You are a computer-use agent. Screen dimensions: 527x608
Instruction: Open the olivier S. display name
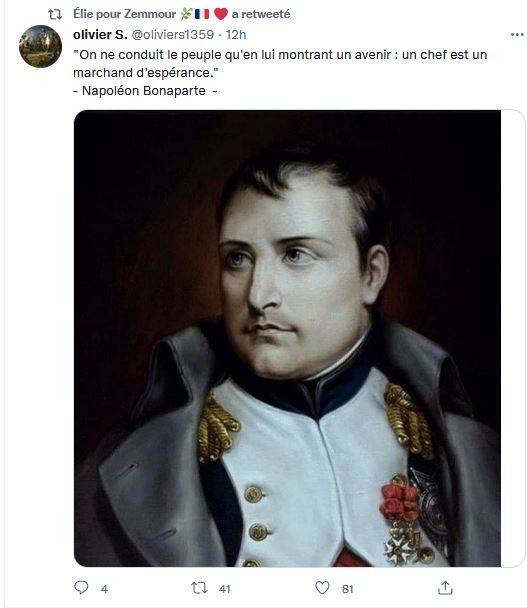100,35
